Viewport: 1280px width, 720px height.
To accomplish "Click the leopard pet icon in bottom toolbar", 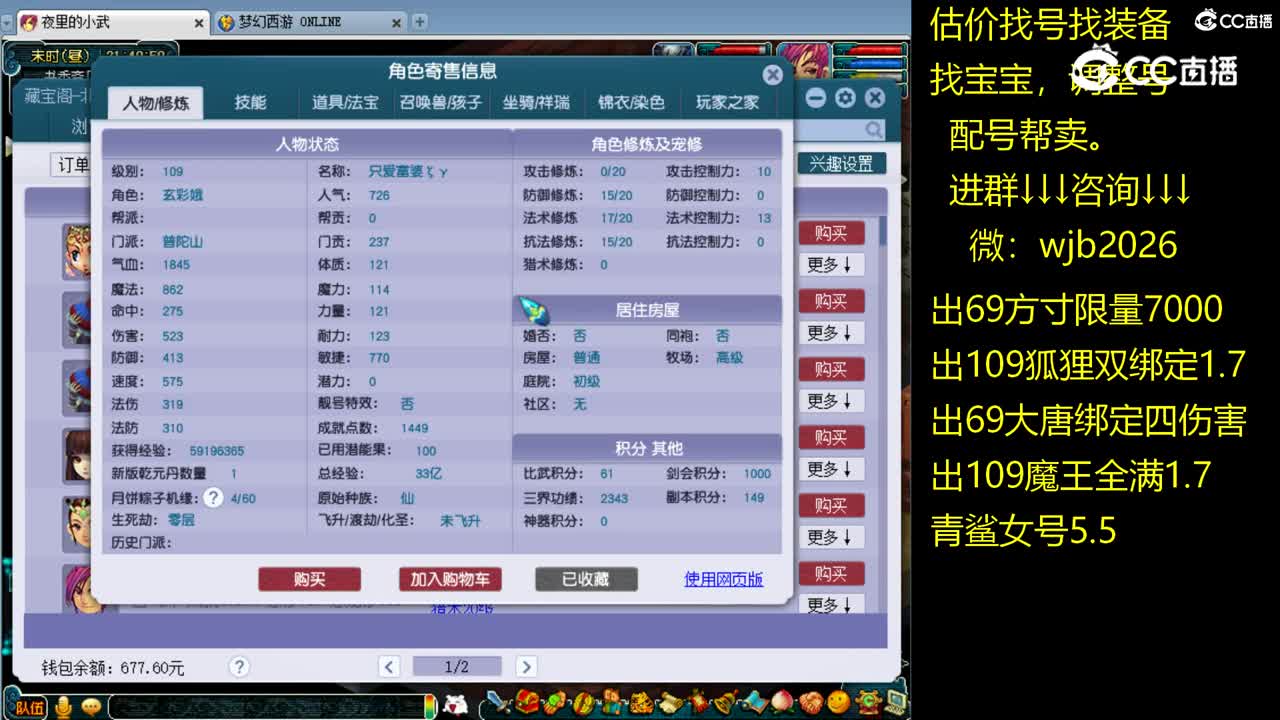I will pos(641,703).
